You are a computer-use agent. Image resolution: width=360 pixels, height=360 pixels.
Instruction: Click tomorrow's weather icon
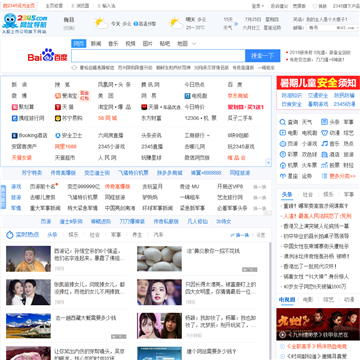tap(176, 23)
